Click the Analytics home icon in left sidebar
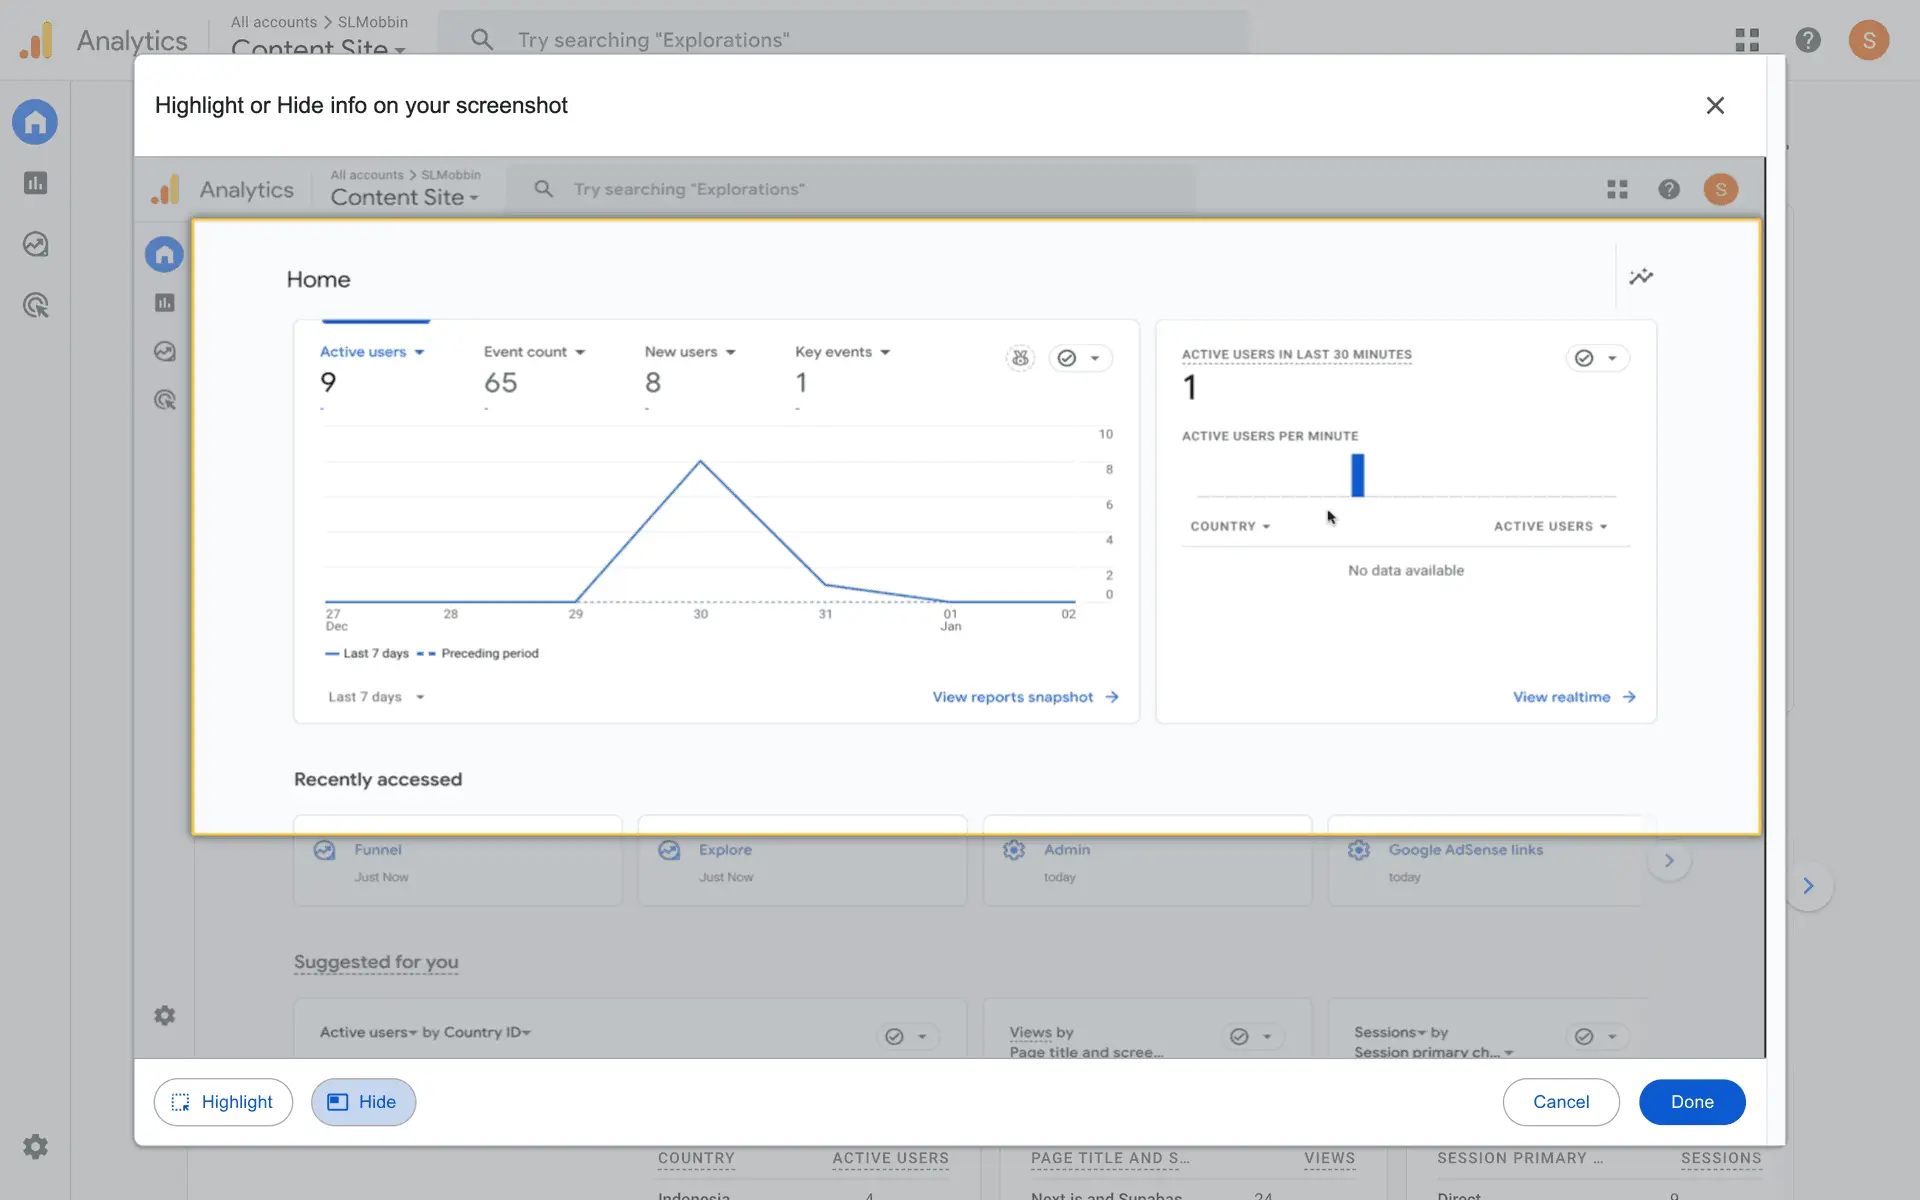 pyautogui.click(x=35, y=122)
